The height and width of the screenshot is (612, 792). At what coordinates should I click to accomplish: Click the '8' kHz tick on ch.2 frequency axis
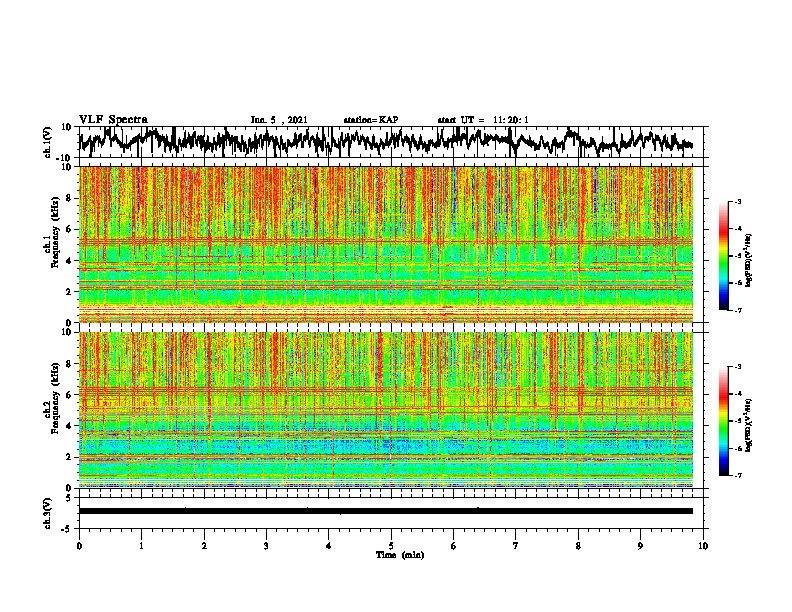[x=69, y=364]
